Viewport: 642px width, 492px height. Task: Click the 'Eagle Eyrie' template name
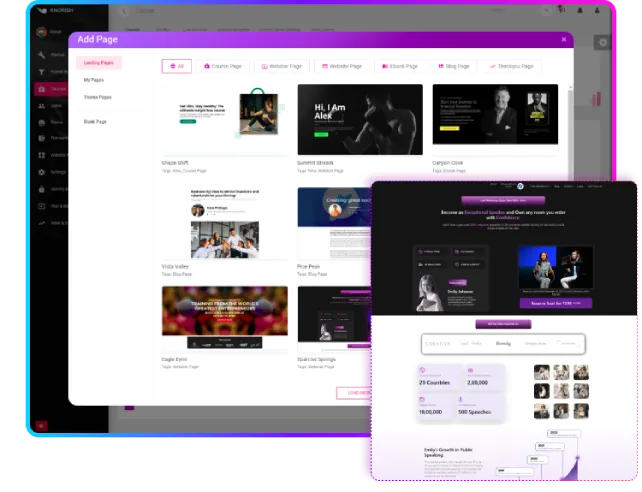174,359
